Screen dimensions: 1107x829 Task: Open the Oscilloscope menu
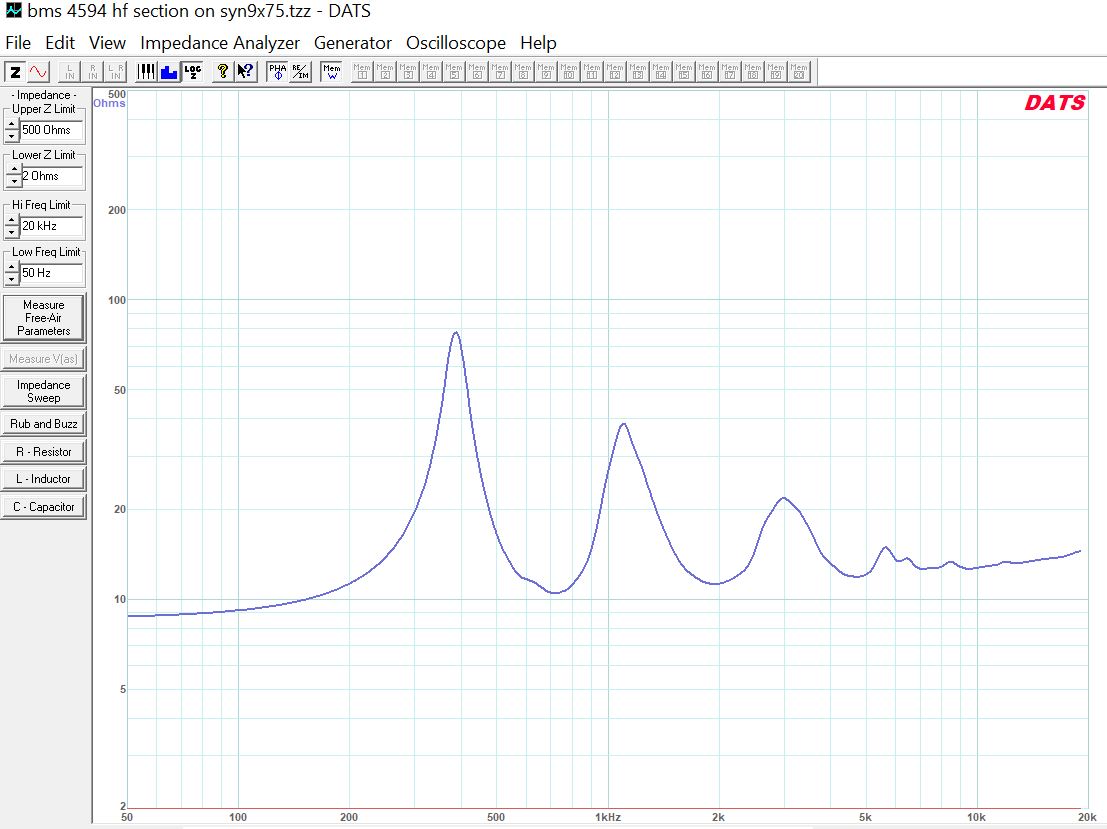tap(455, 42)
